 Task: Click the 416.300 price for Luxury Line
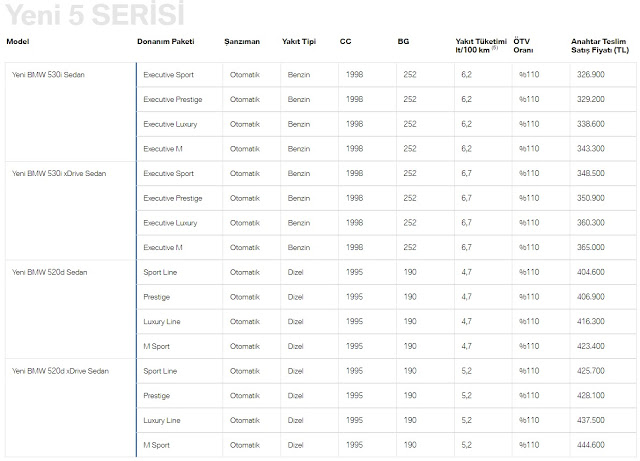coord(590,322)
